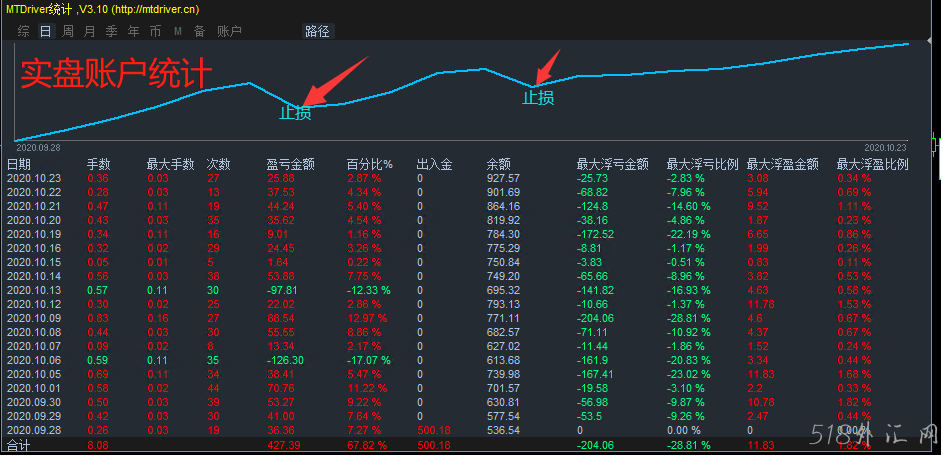Click the equity curve peak at right
Viewport: 943px width, 457px height.
coord(908,44)
